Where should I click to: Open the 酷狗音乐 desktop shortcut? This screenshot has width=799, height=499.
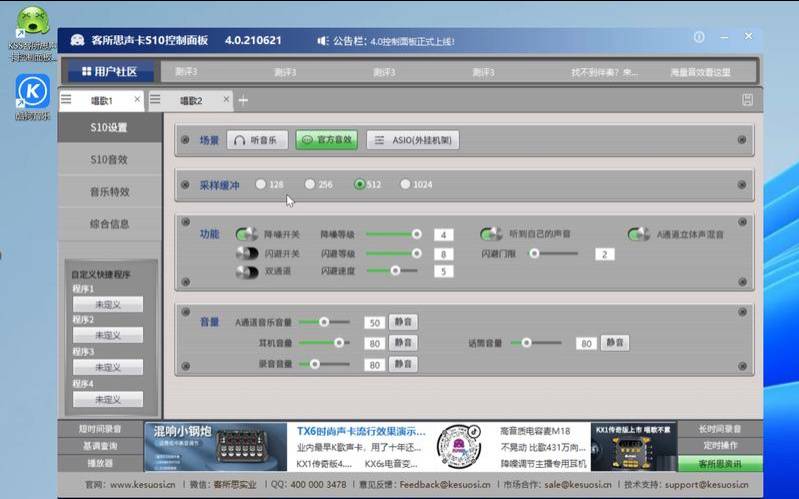[x=33, y=92]
